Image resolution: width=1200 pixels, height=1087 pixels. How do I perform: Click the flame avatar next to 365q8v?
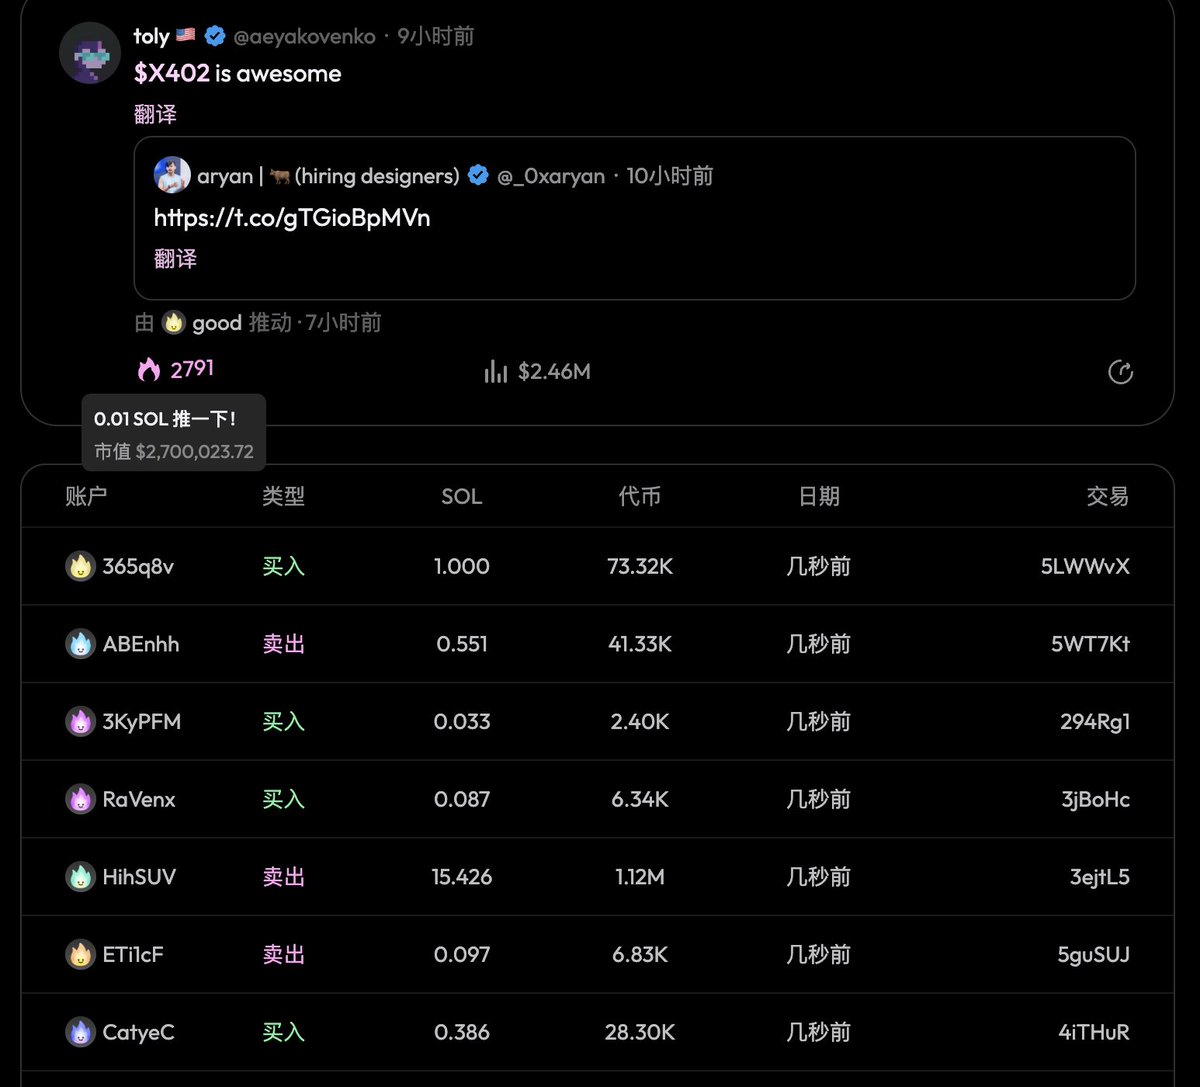click(80, 567)
